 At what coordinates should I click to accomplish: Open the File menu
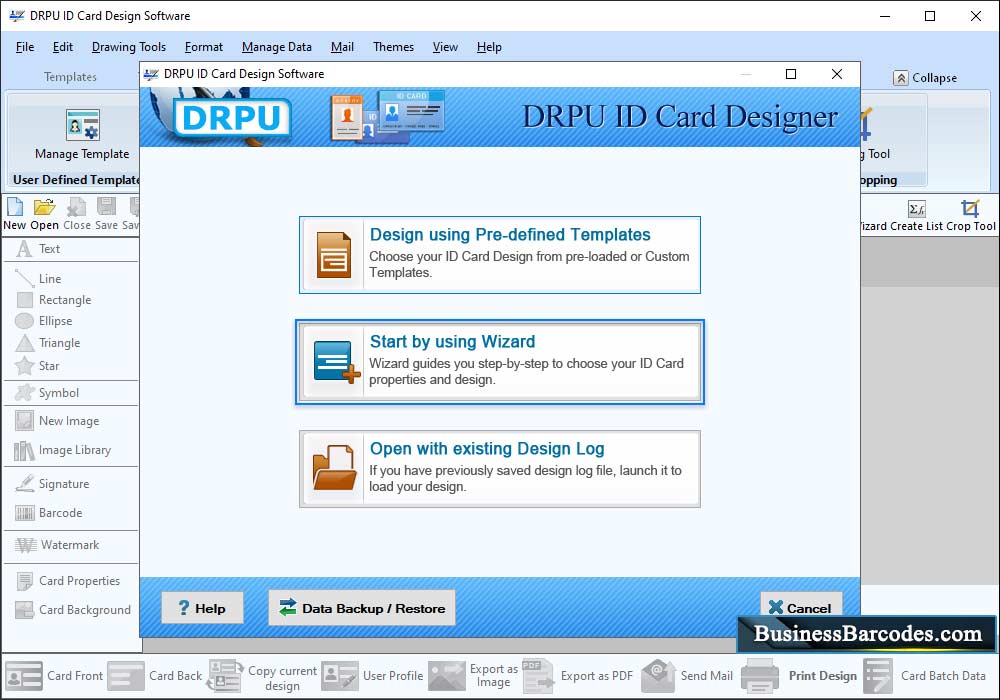25,47
